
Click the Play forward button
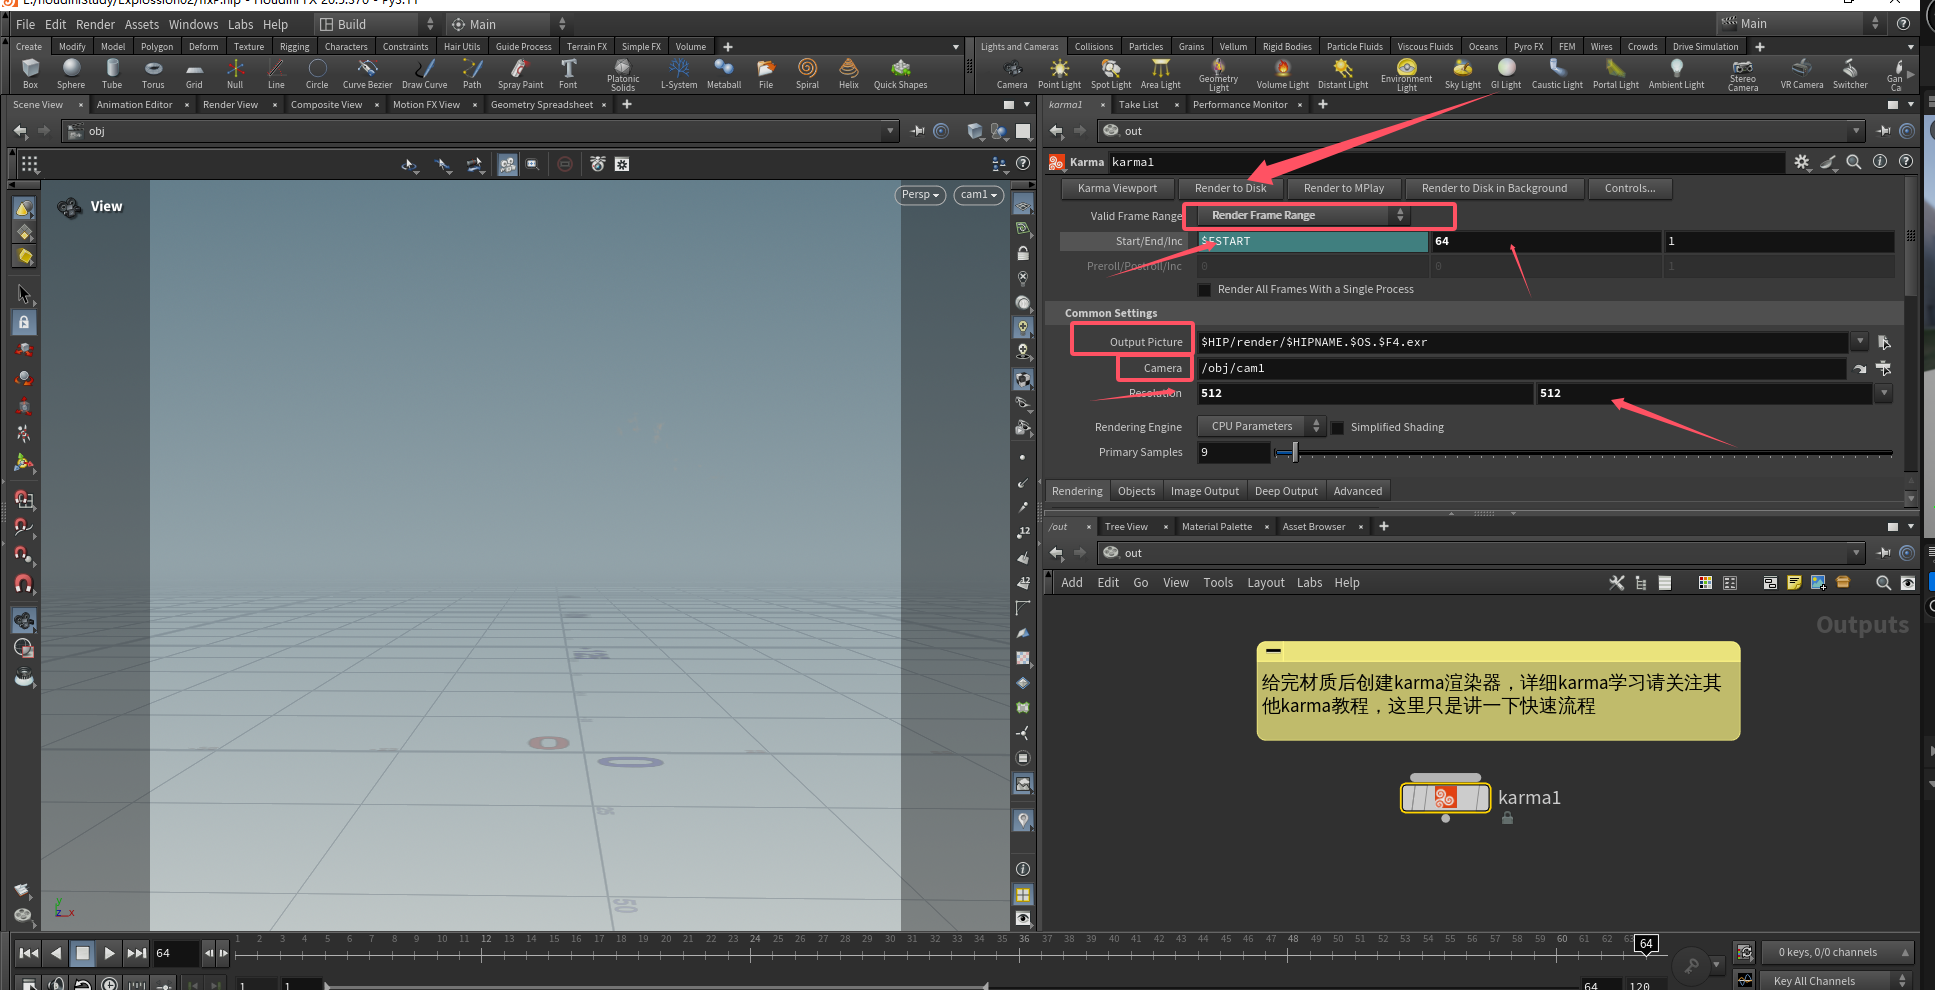pyautogui.click(x=110, y=953)
